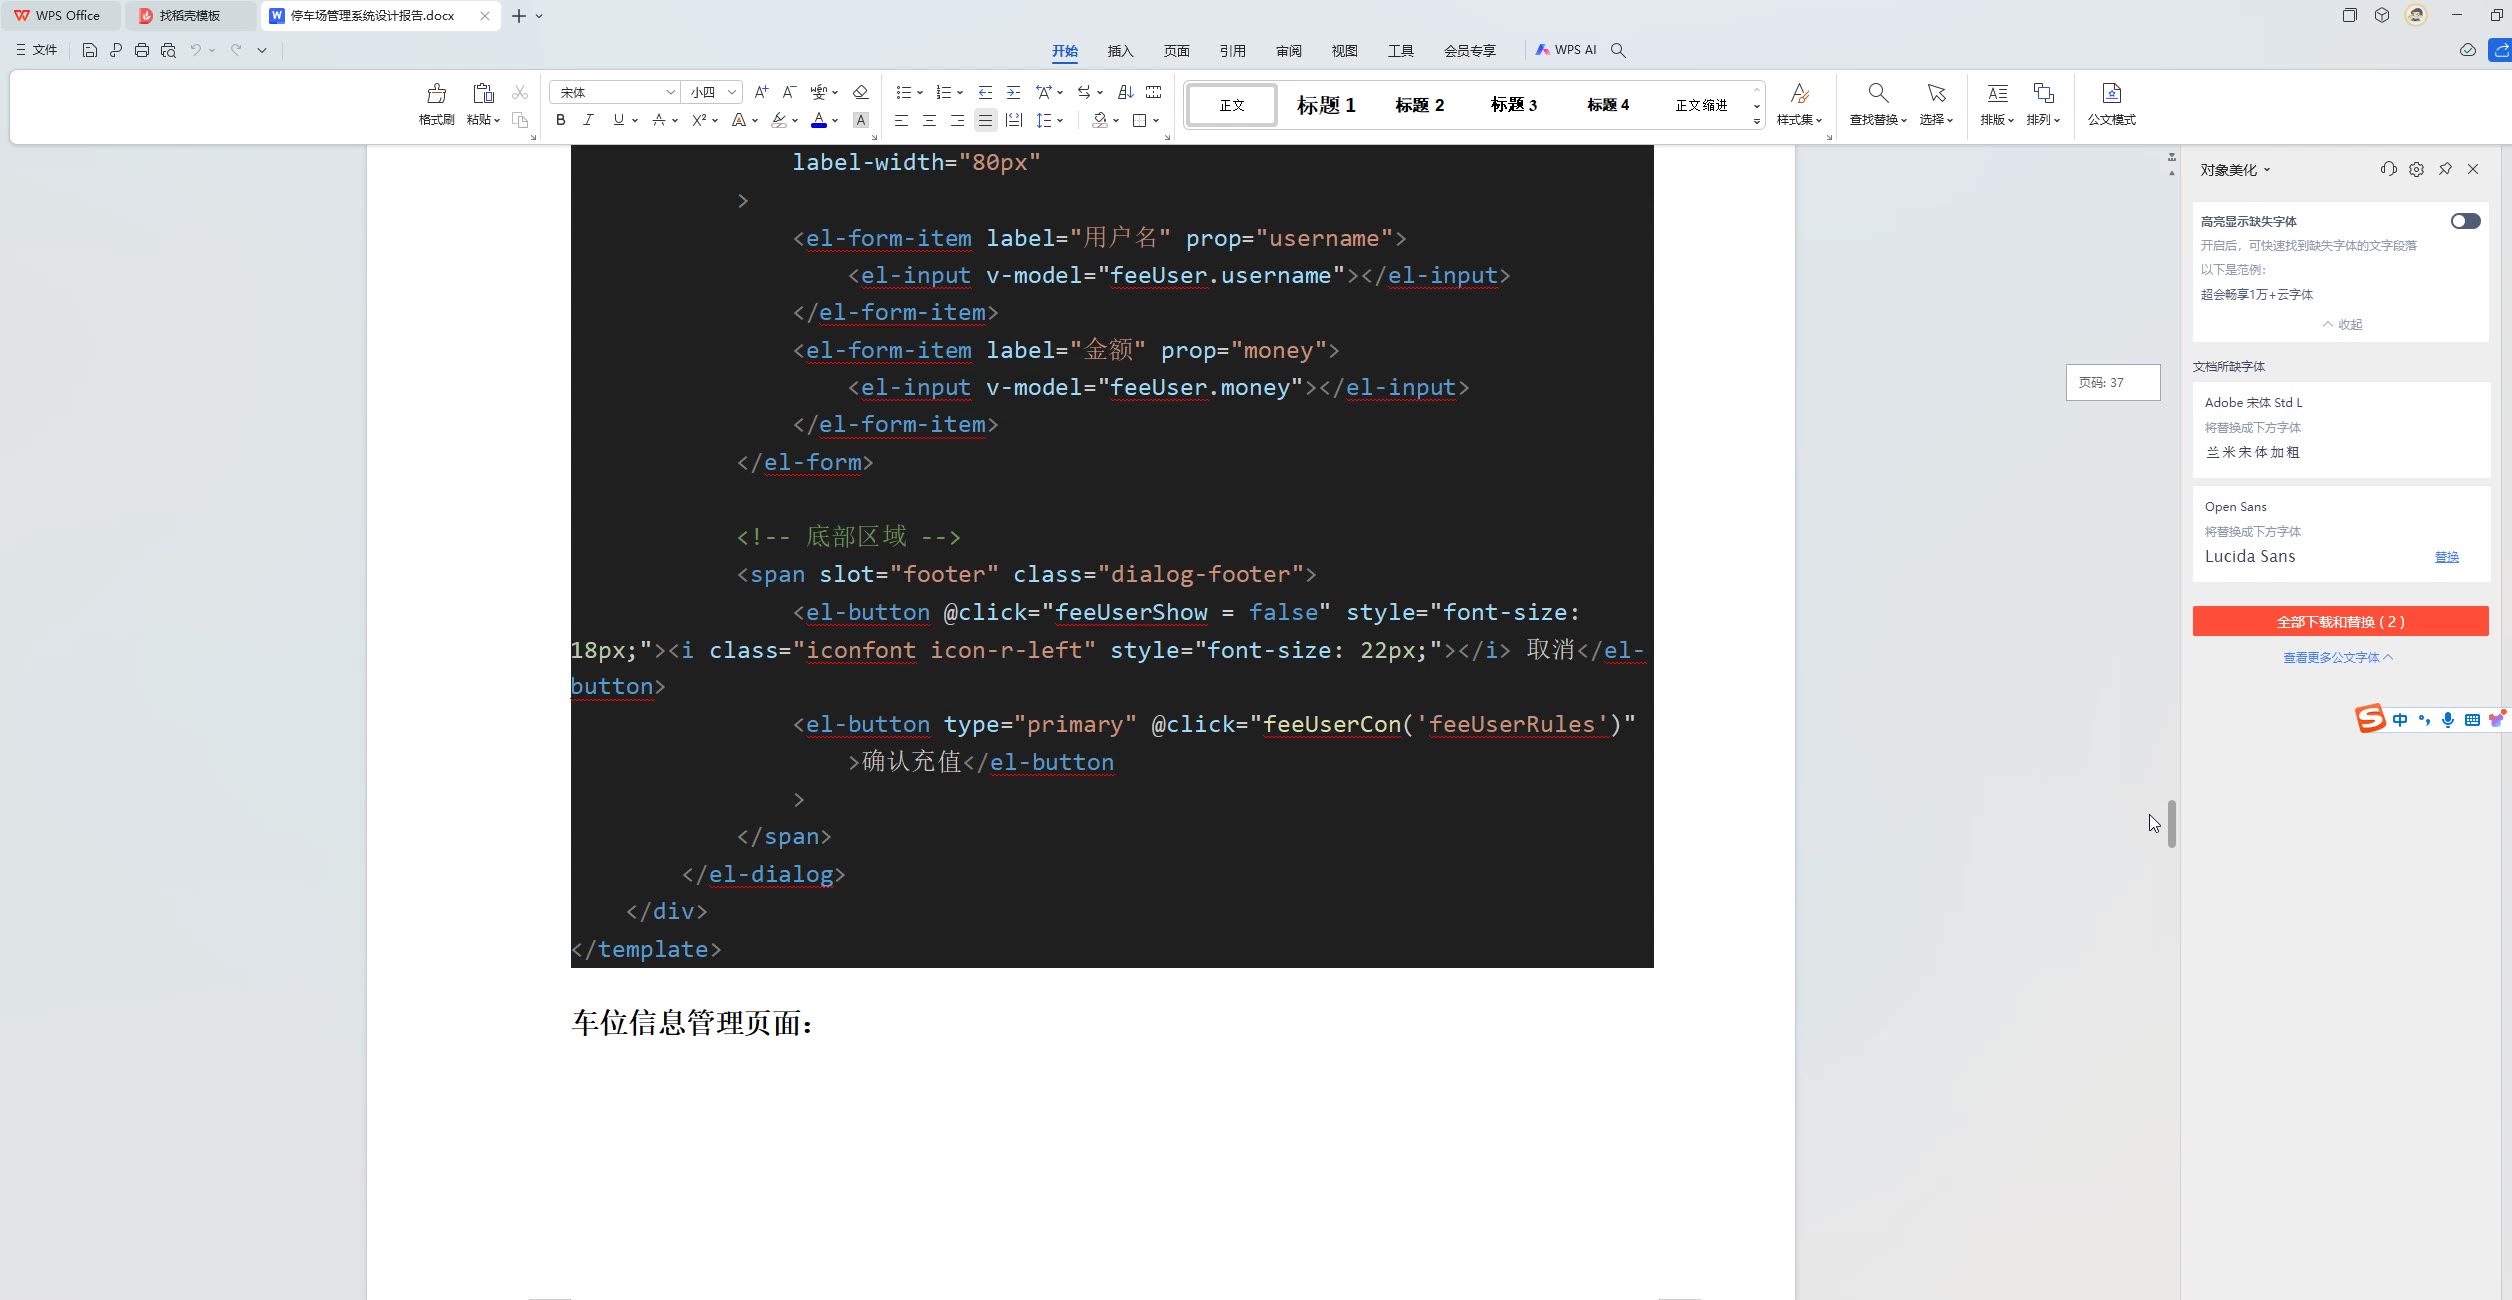
Task: Click the red 全部下载和替换 button
Action: point(2340,621)
